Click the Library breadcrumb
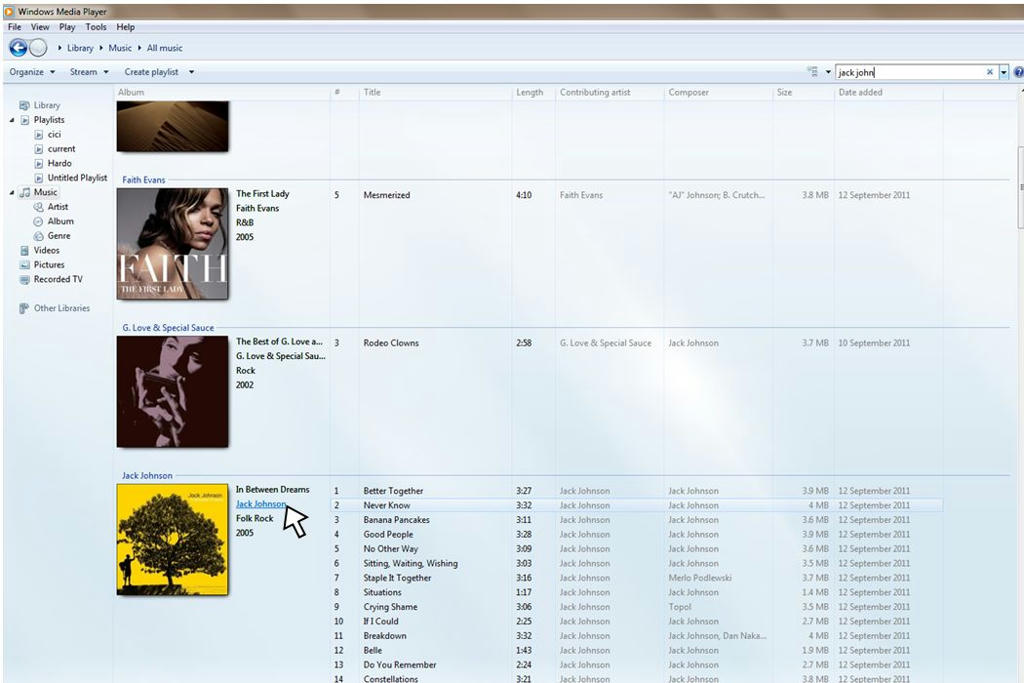 [x=80, y=48]
